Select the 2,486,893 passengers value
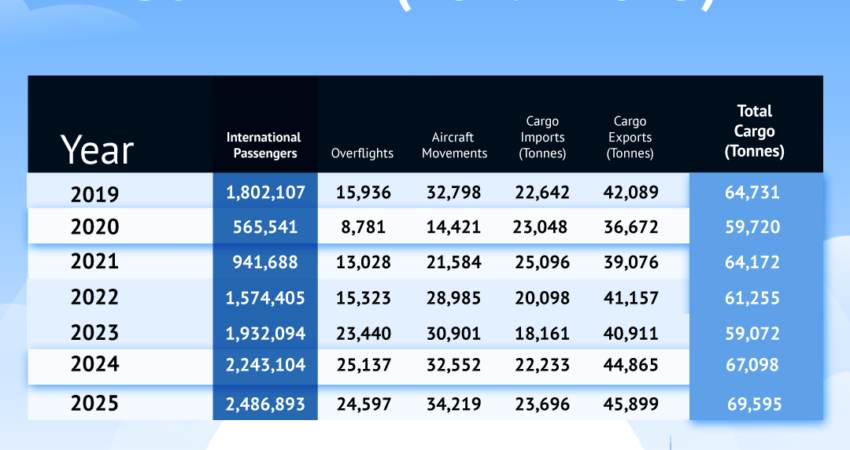Image resolution: width=850 pixels, height=450 pixels. (x=265, y=404)
